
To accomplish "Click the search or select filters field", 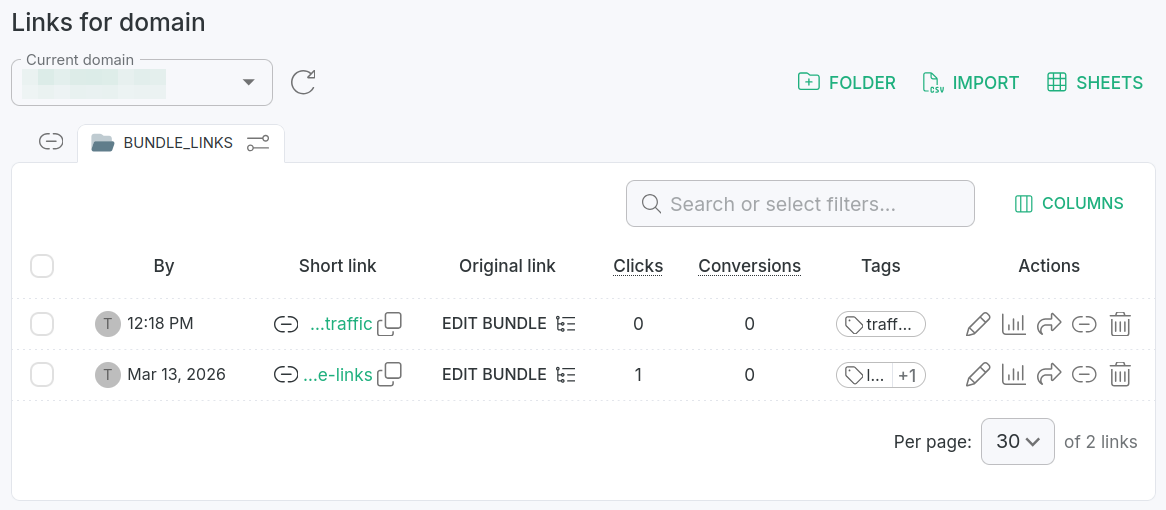I will (x=800, y=204).
